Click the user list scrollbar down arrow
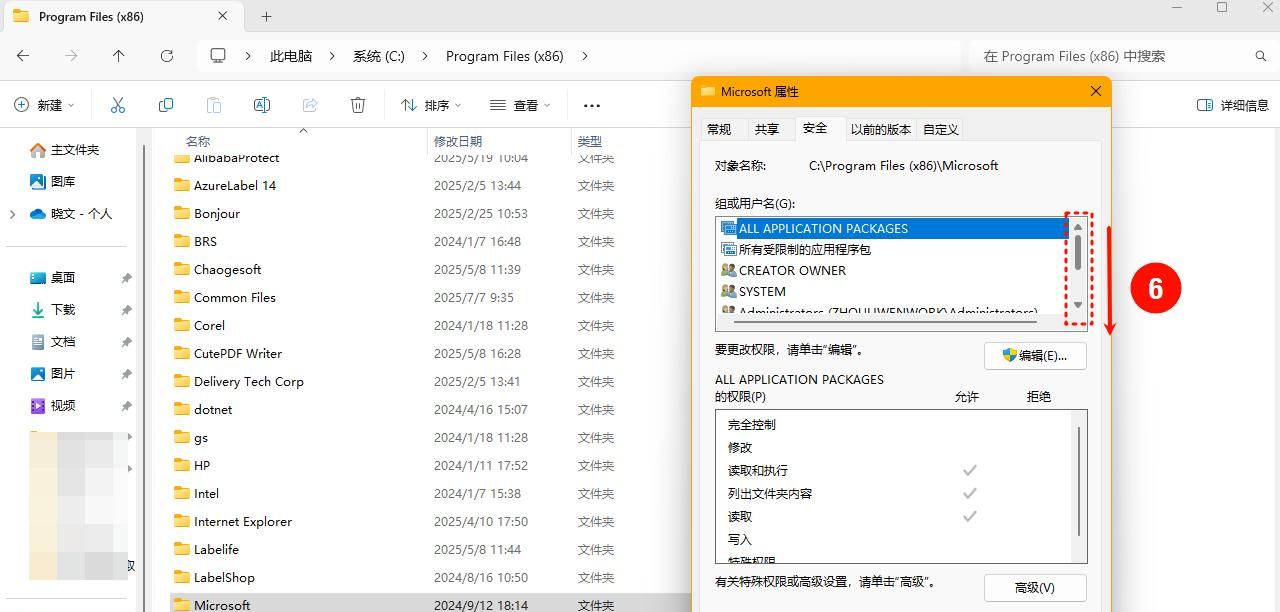The image size is (1280, 612). click(x=1078, y=305)
